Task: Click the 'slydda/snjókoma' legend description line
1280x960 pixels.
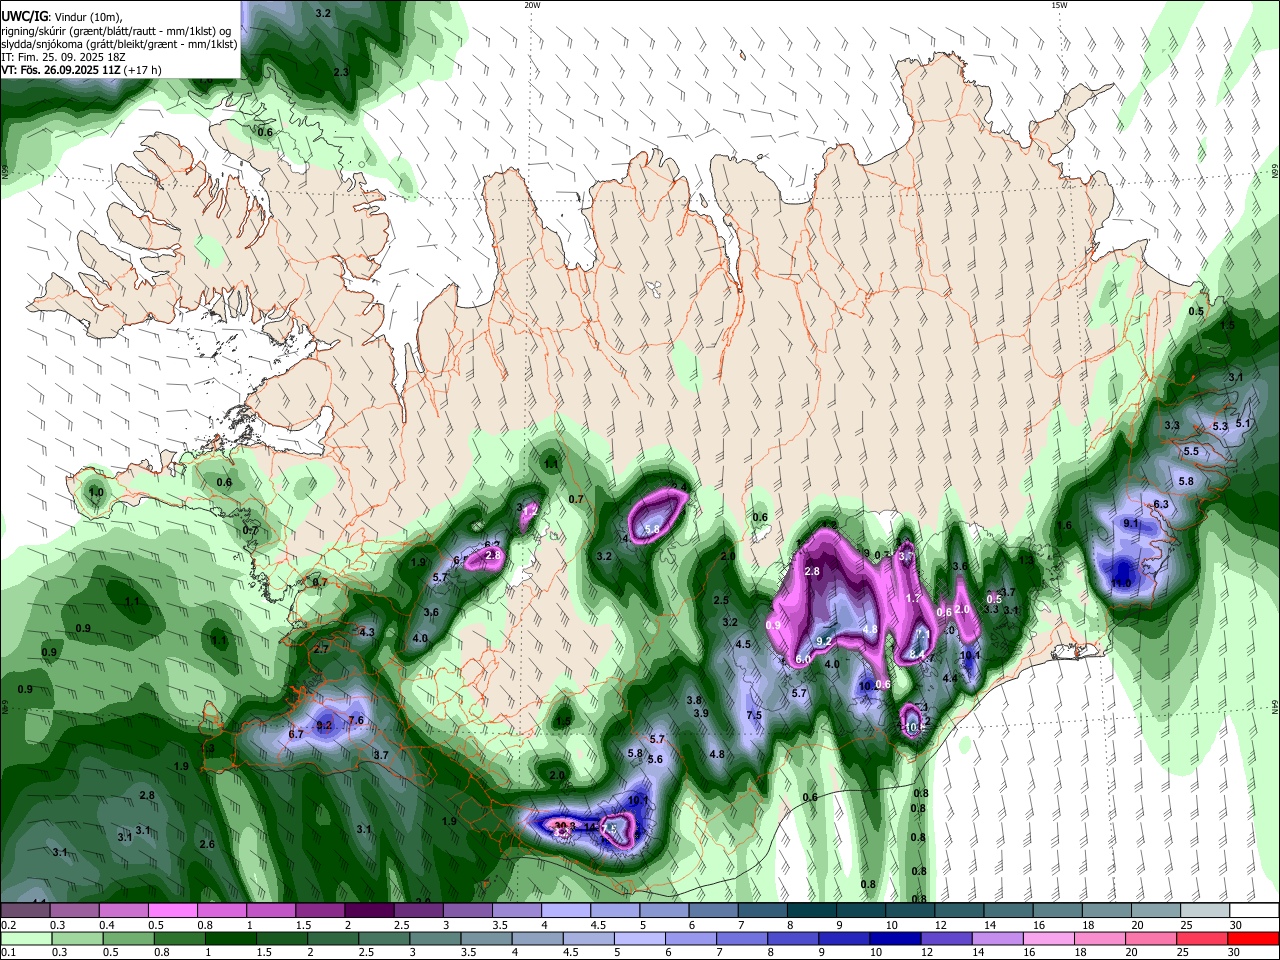Action: [x=119, y=43]
